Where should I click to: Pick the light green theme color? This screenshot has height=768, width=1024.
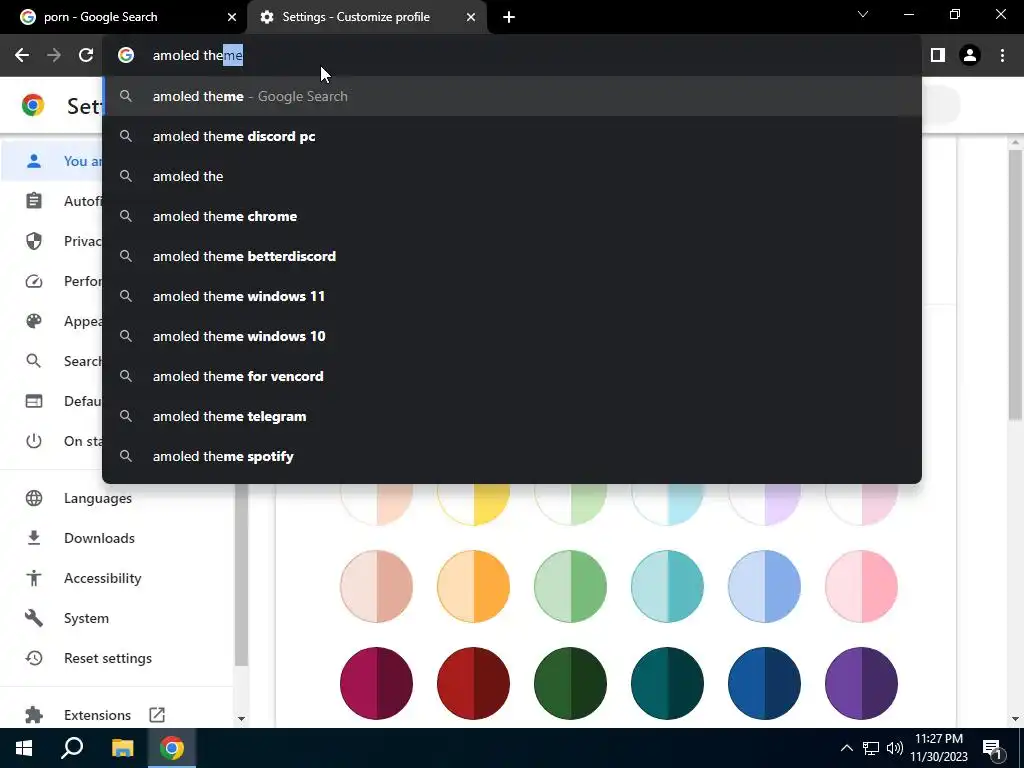570,586
